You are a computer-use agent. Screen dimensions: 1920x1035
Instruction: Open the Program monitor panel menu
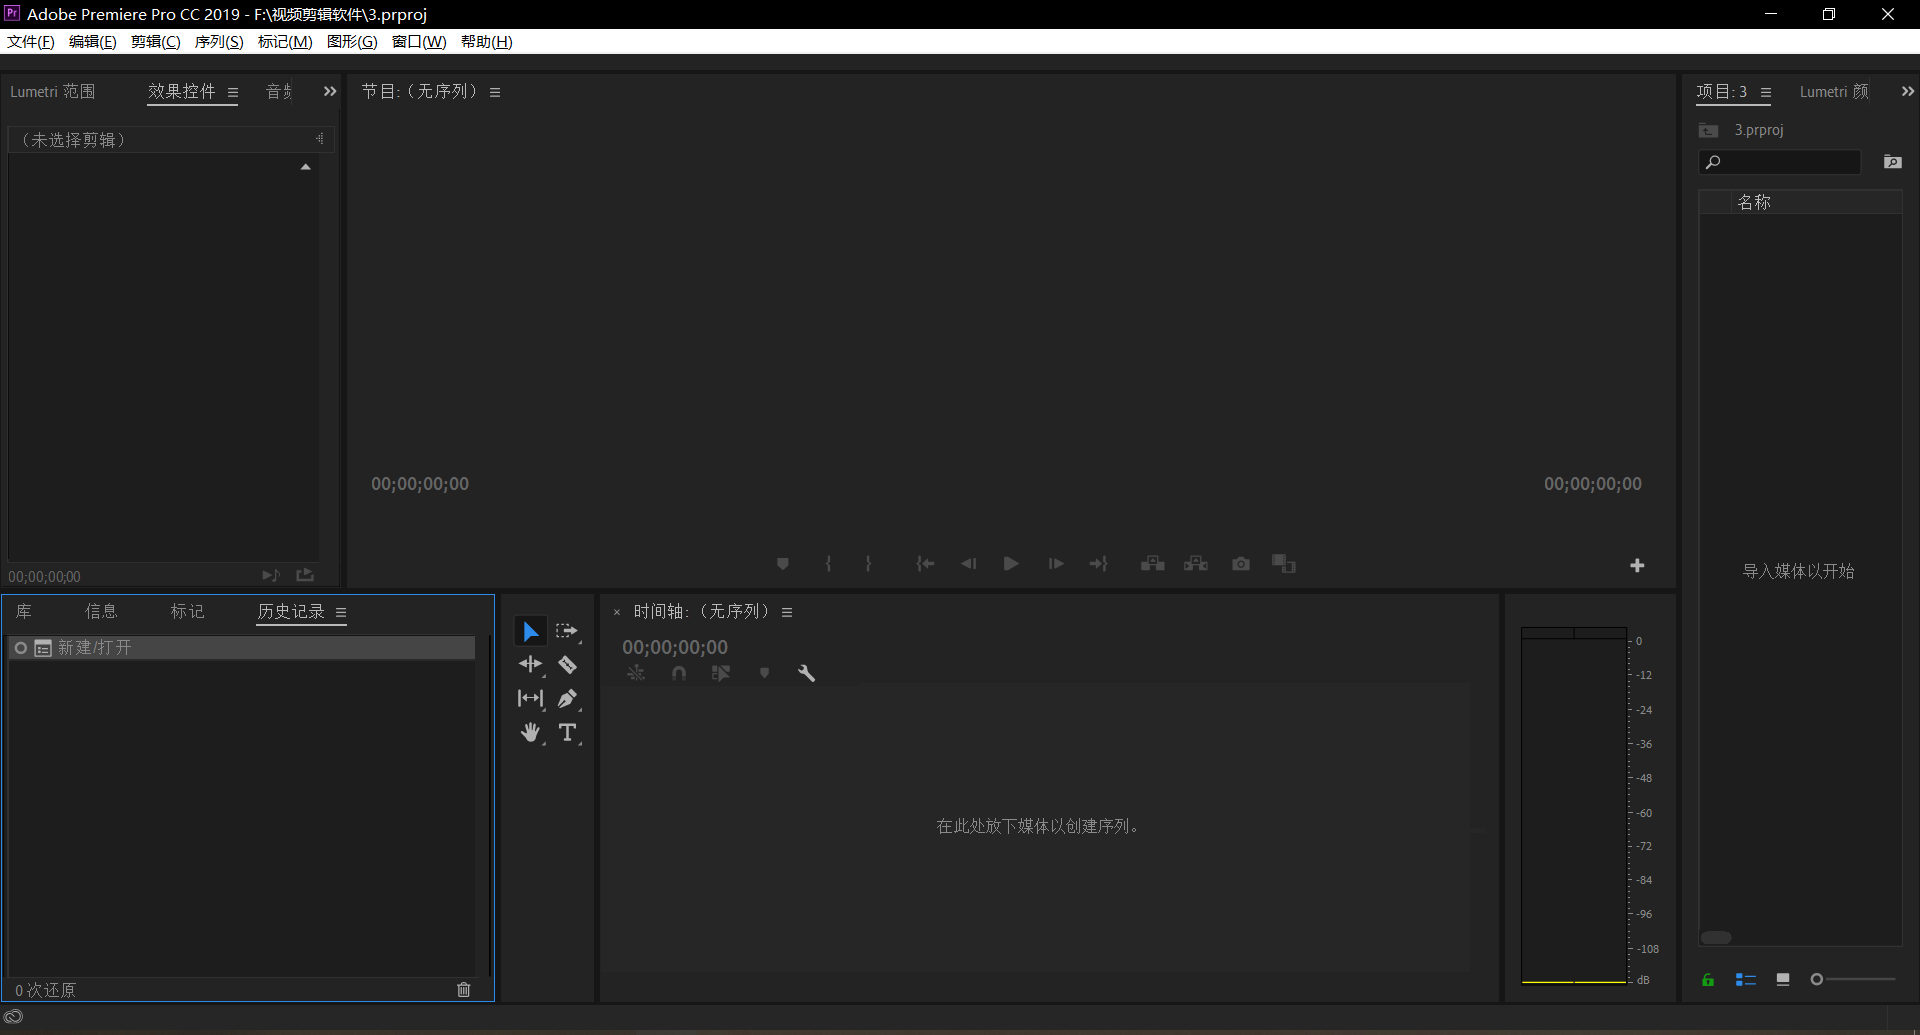495,93
